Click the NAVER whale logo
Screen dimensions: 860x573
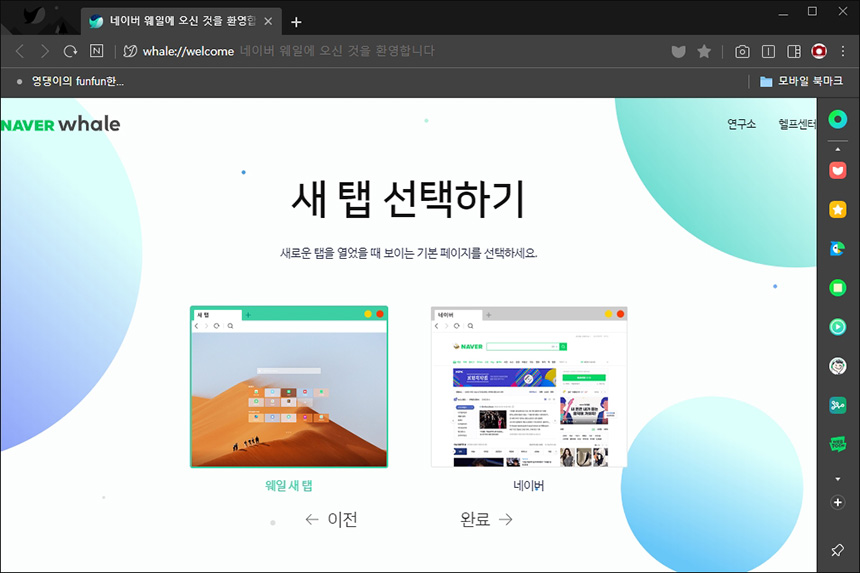pos(60,124)
